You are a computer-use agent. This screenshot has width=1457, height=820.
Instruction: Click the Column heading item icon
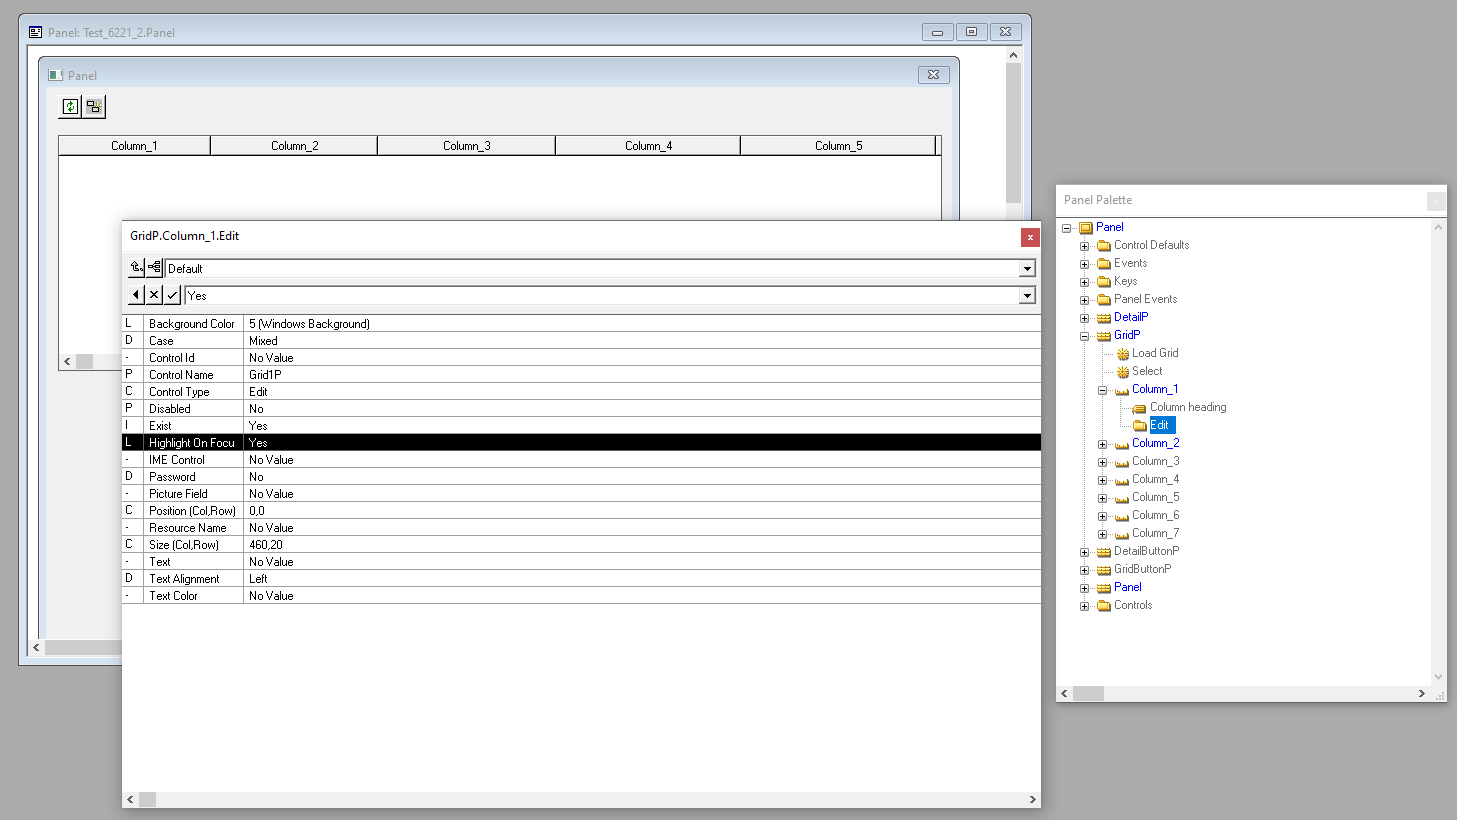(1139, 408)
